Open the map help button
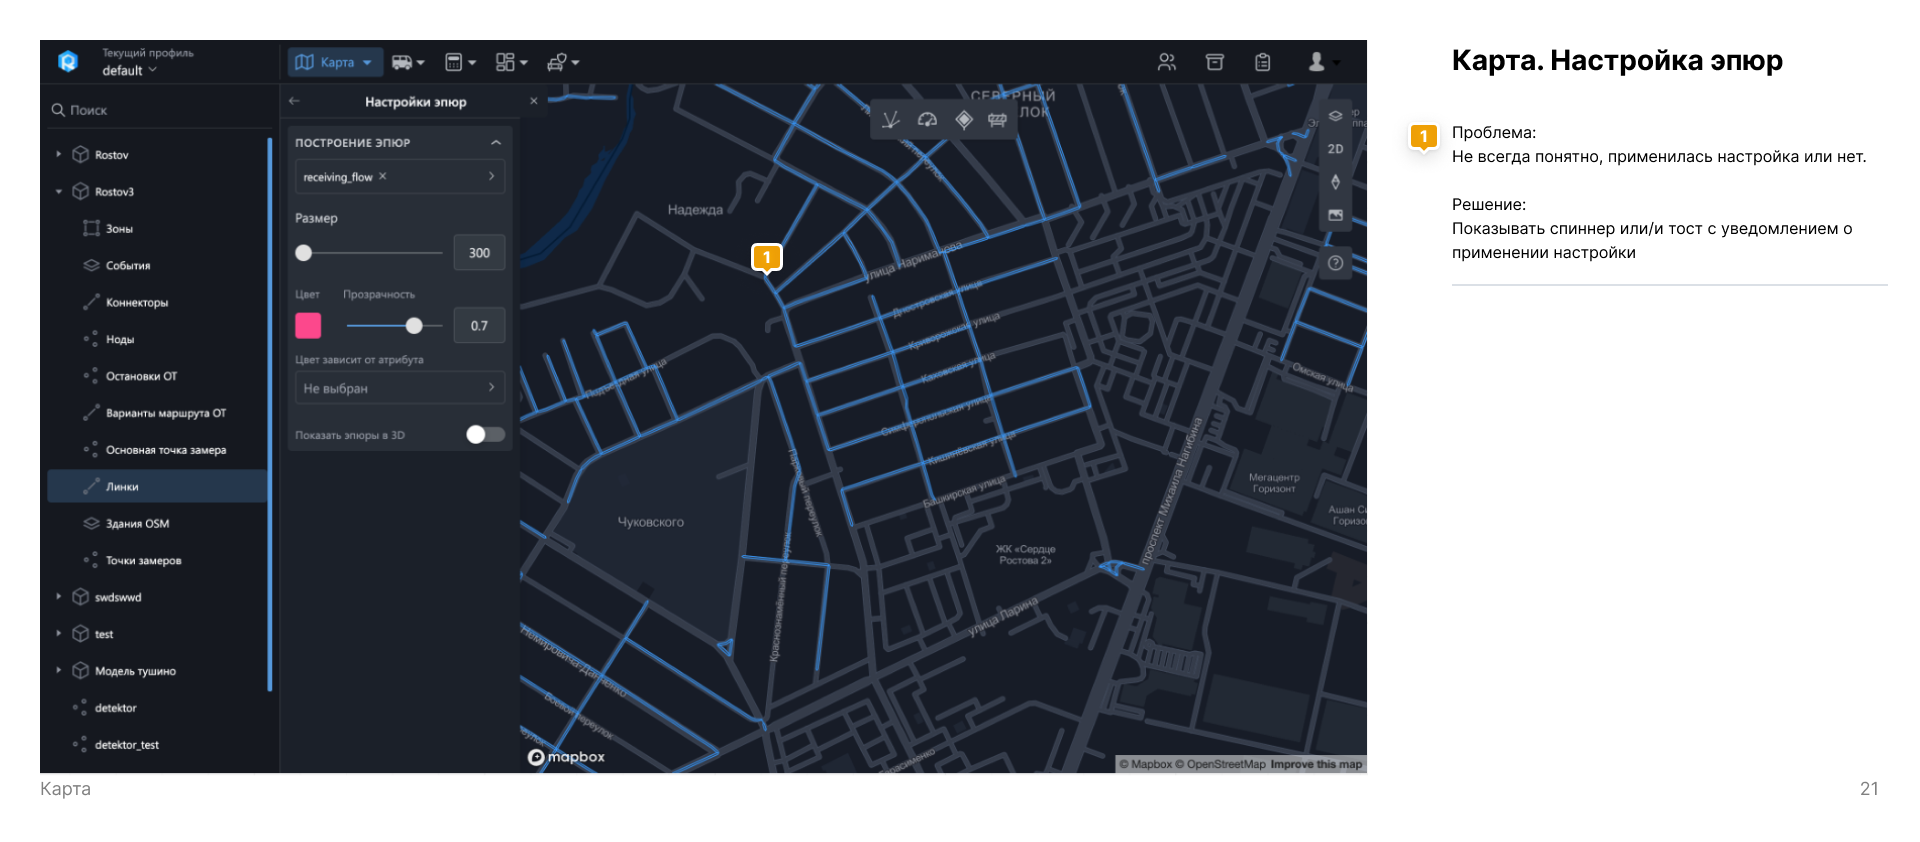Screen dimensions: 1920x842 click(x=1335, y=263)
